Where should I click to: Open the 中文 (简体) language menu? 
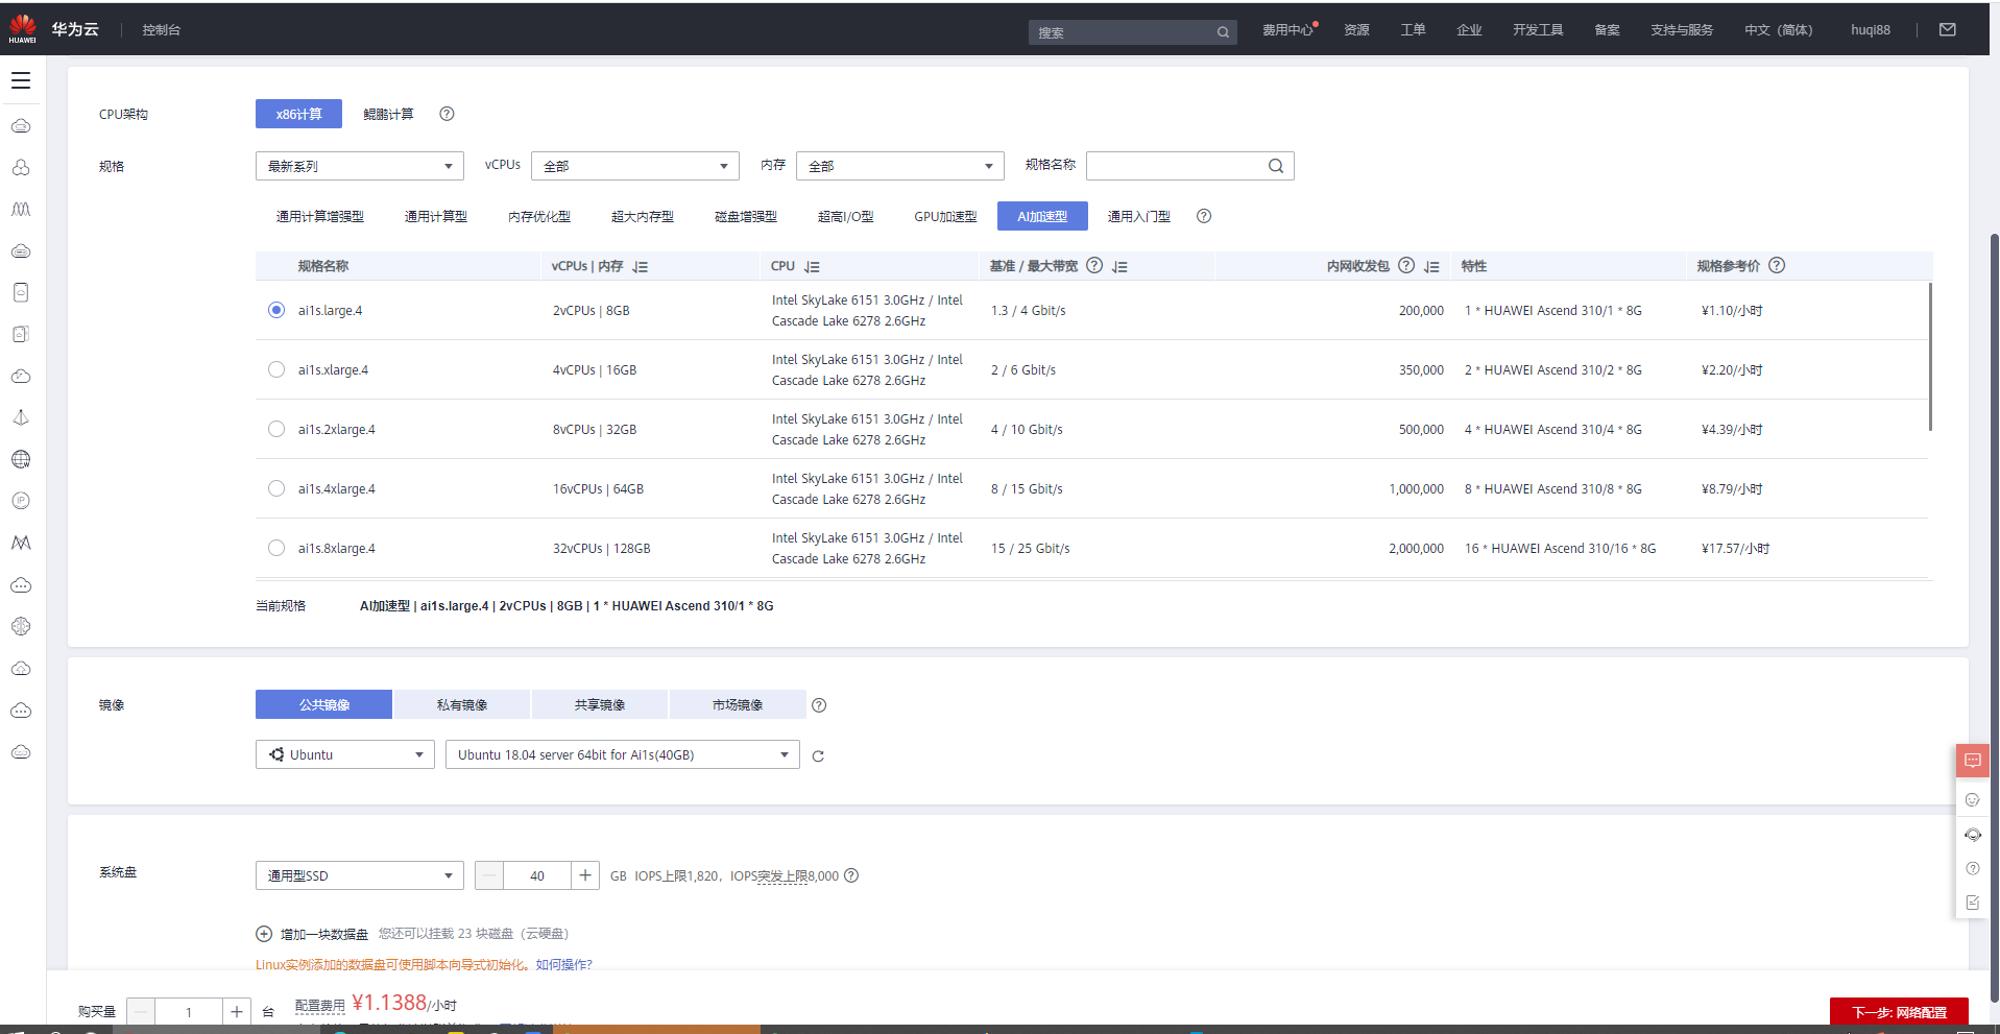pos(1778,30)
